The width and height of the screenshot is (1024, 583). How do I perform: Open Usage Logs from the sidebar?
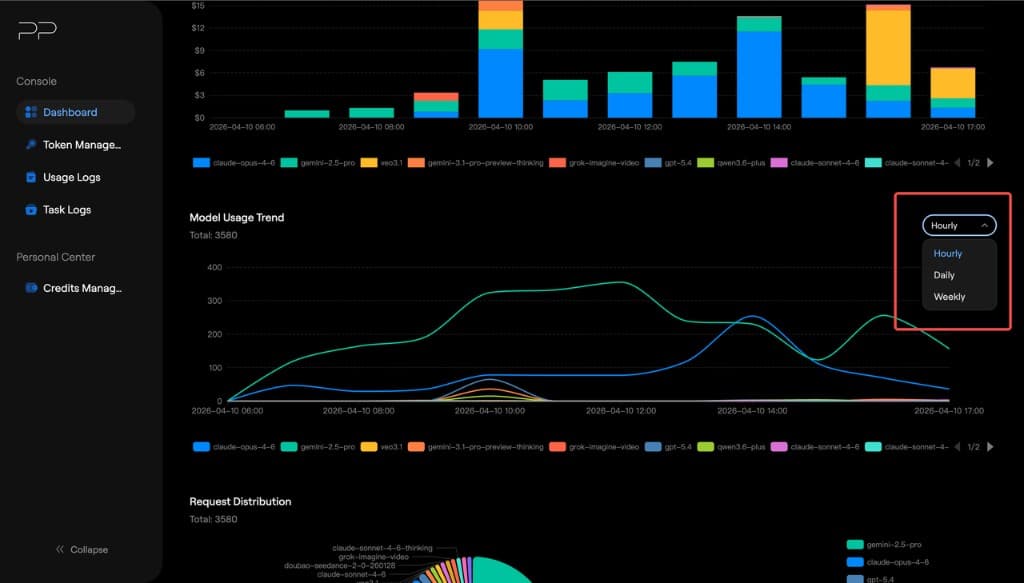click(x=76, y=177)
